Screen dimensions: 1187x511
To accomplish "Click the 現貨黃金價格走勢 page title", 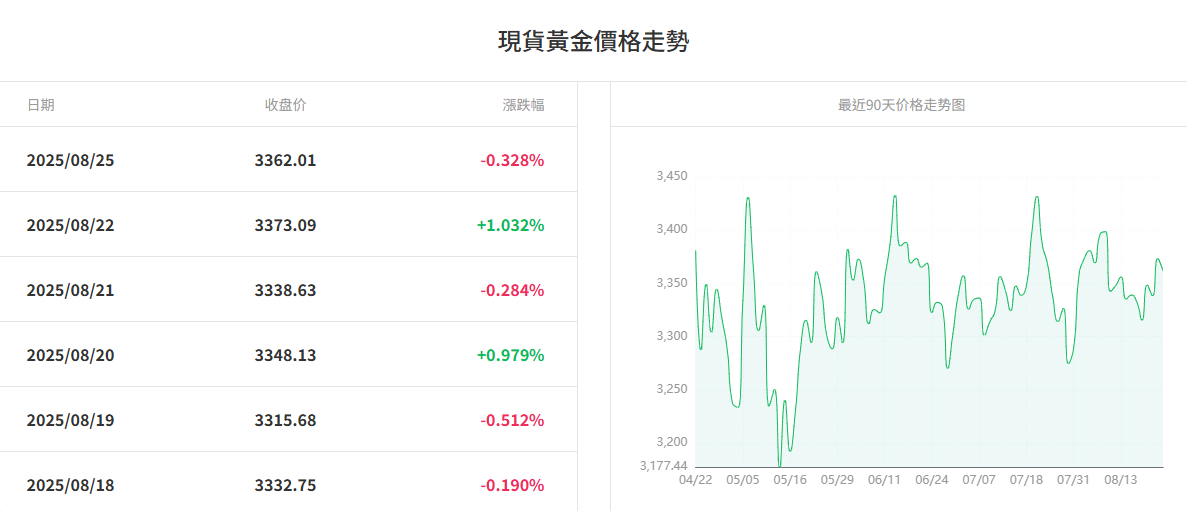I will tap(593, 42).
